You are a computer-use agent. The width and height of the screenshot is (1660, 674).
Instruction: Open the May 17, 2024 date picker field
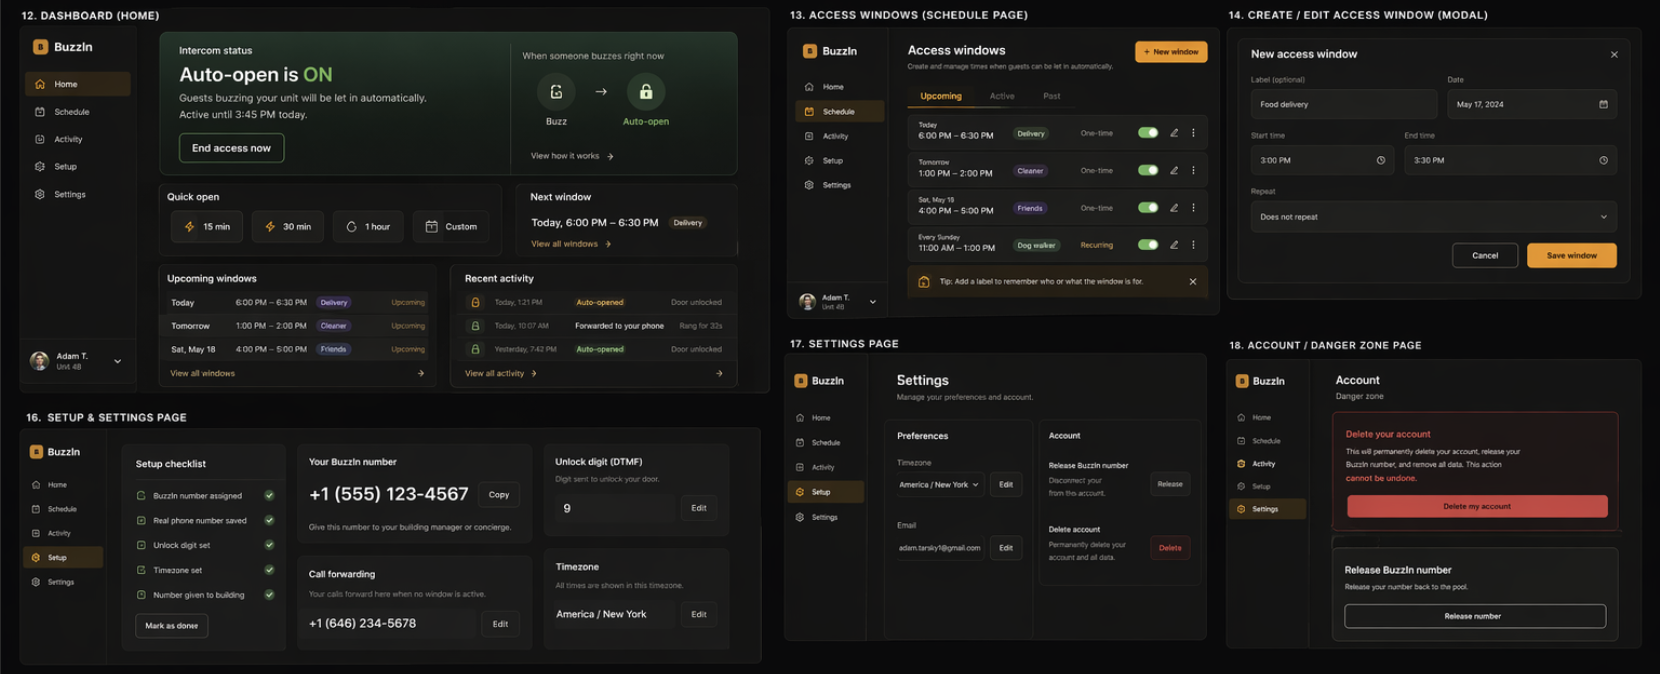(x=1531, y=104)
